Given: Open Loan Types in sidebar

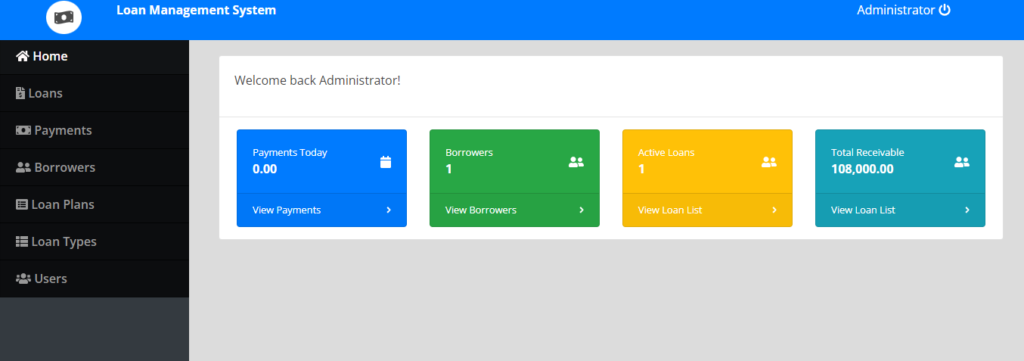Looking at the screenshot, I should [x=94, y=242].
